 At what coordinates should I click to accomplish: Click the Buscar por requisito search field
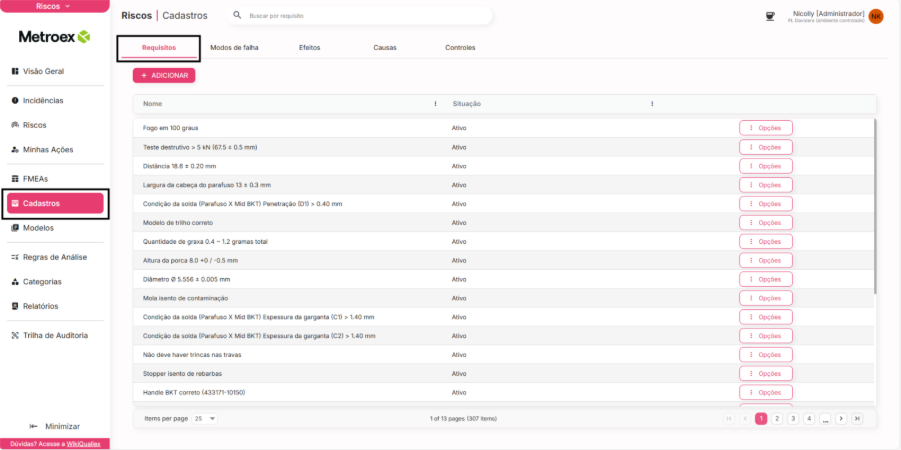coord(360,16)
